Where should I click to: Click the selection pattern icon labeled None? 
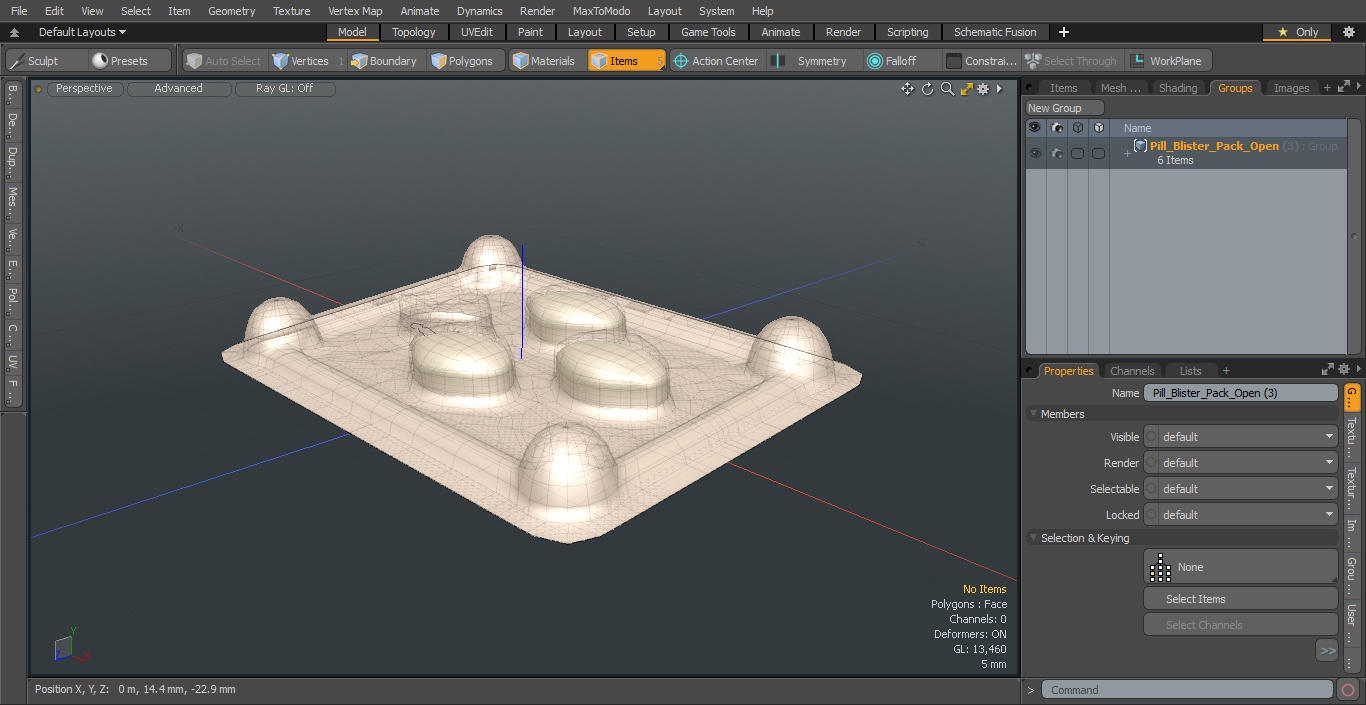[x=1160, y=567]
